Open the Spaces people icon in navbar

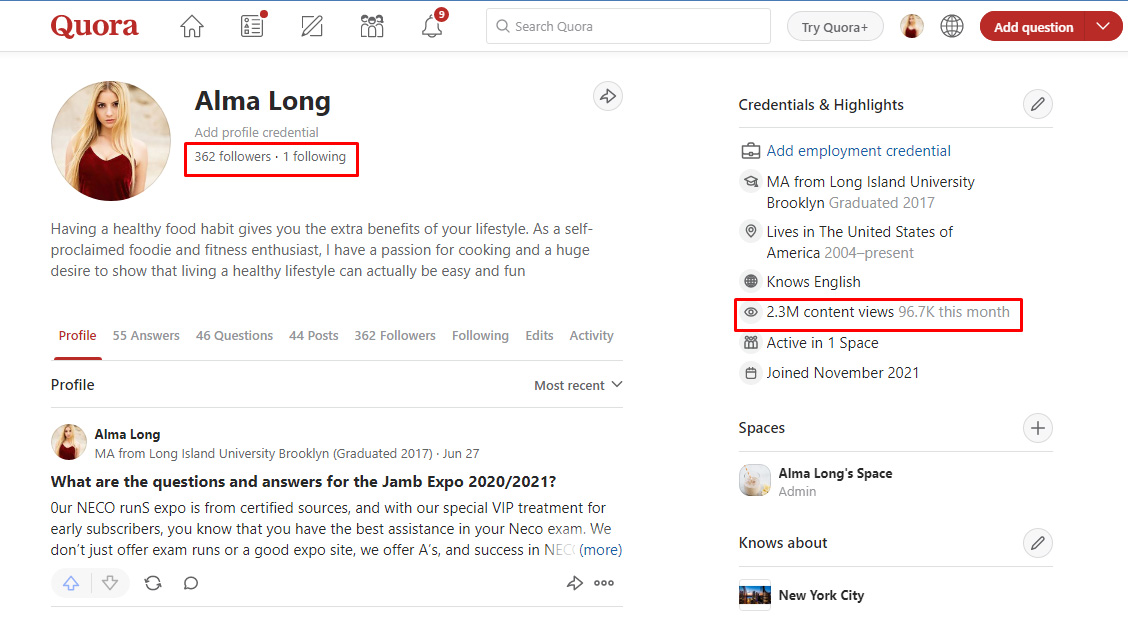point(372,27)
